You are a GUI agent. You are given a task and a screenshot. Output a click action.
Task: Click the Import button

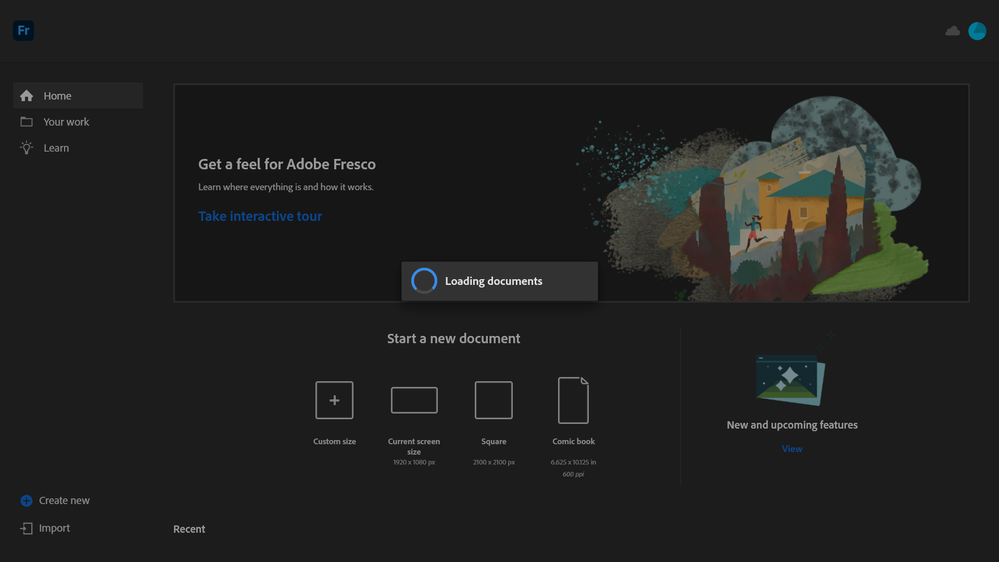[45, 528]
